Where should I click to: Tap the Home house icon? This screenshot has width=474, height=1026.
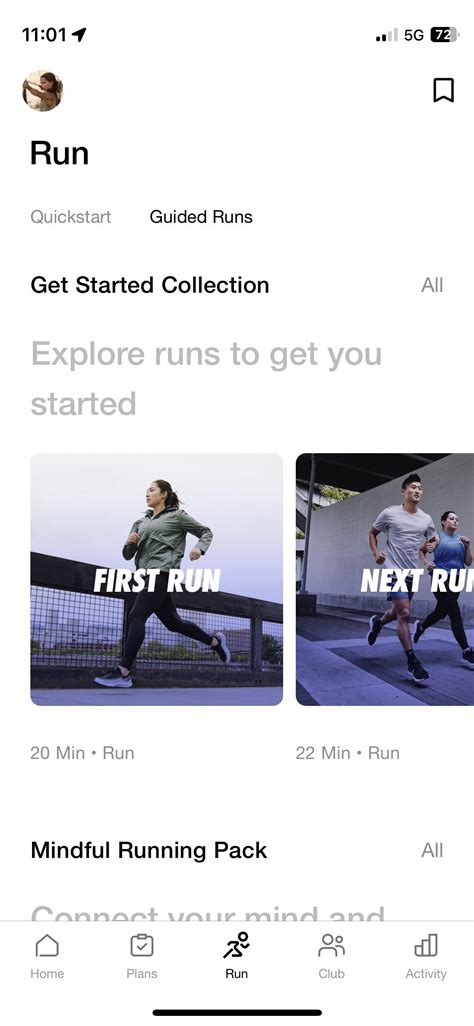point(47,945)
